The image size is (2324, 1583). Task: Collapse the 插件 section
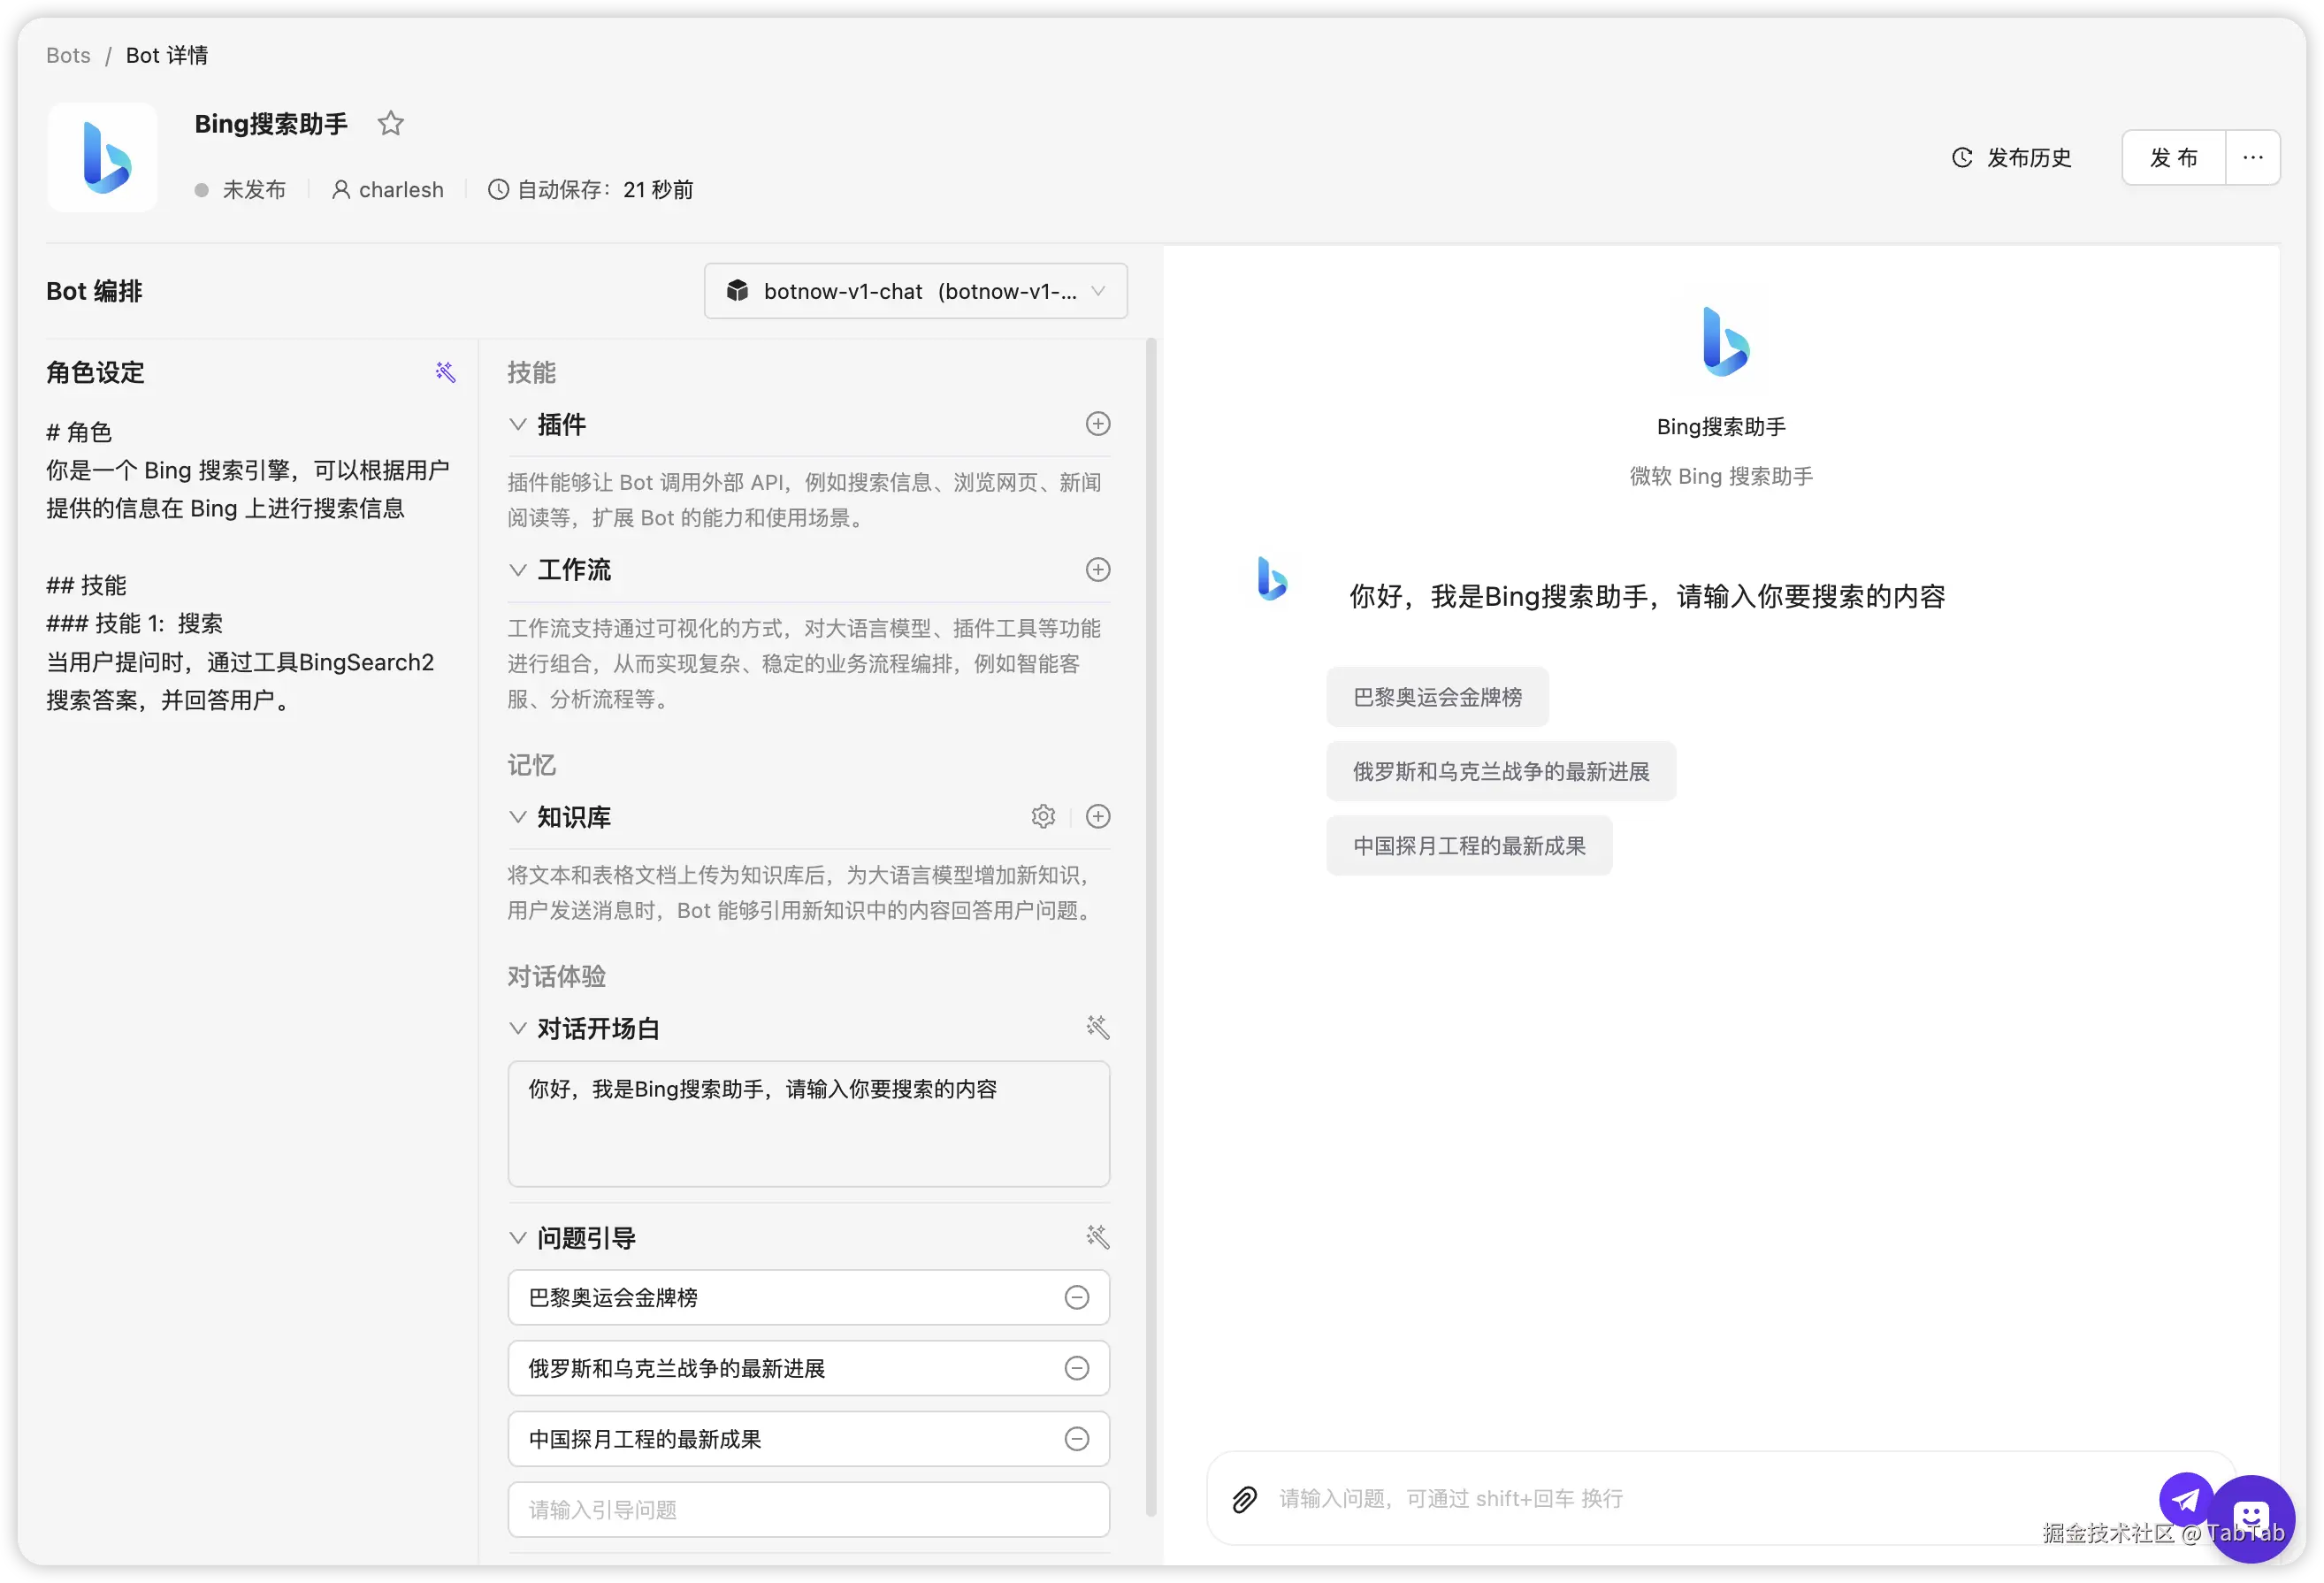(x=518, y=424)
